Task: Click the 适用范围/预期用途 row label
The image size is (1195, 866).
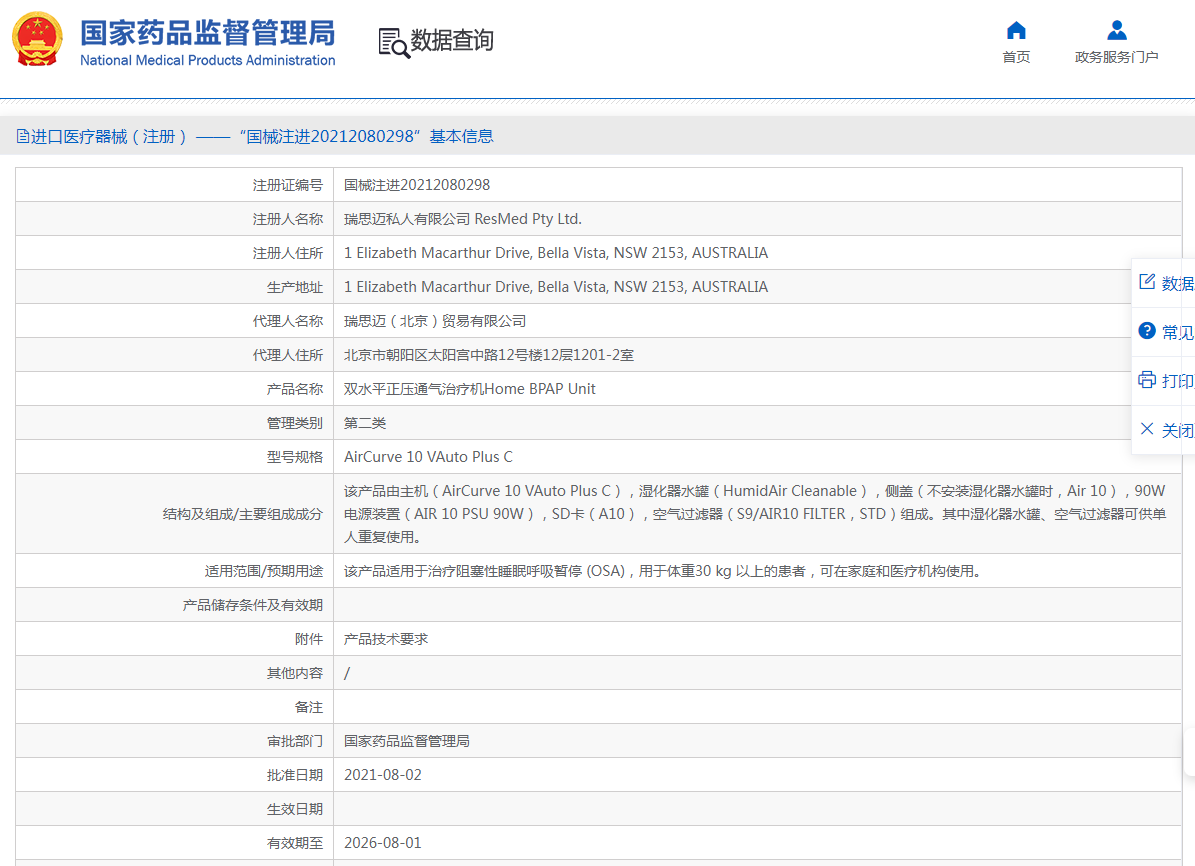Action: [264, 571]
